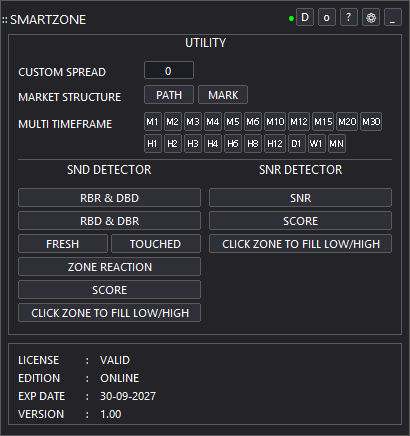Image resolution: width=410 pixels, height=436 pixels.
Task: Click the green status indicator dot
Action: 291,19
